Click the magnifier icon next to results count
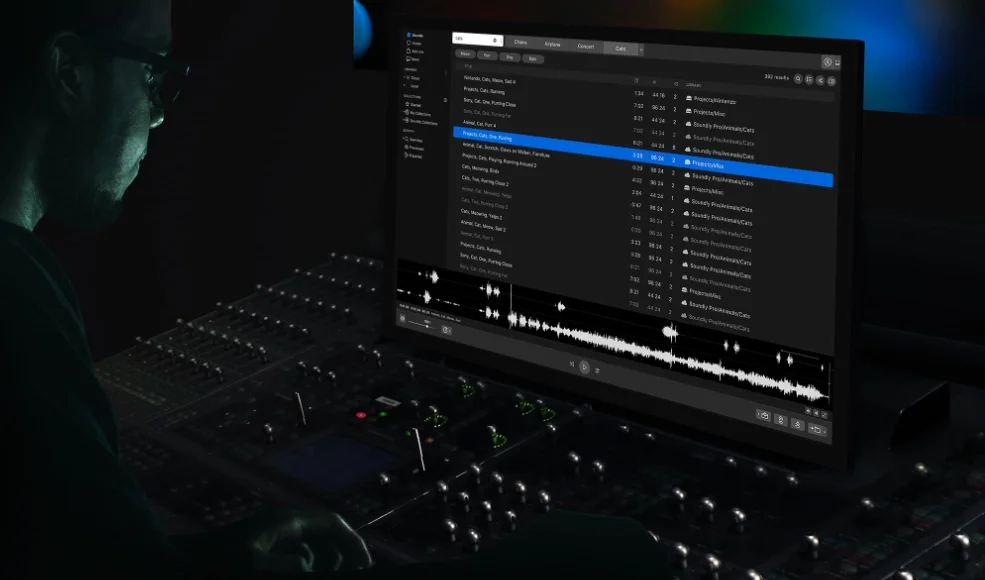Screen dimensions: 985x580 coord(798,79)
